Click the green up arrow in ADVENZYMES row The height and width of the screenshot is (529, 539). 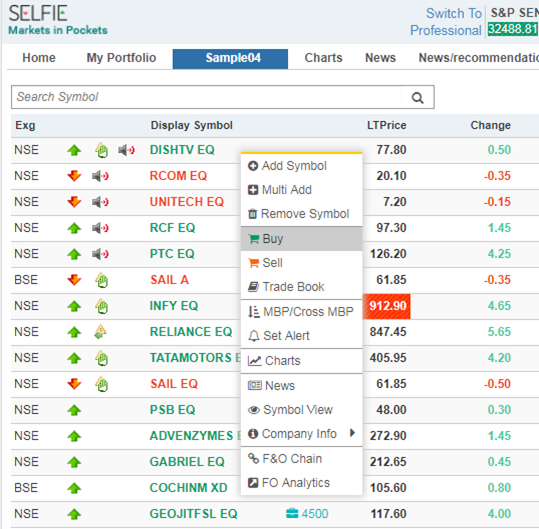(74, 436)
